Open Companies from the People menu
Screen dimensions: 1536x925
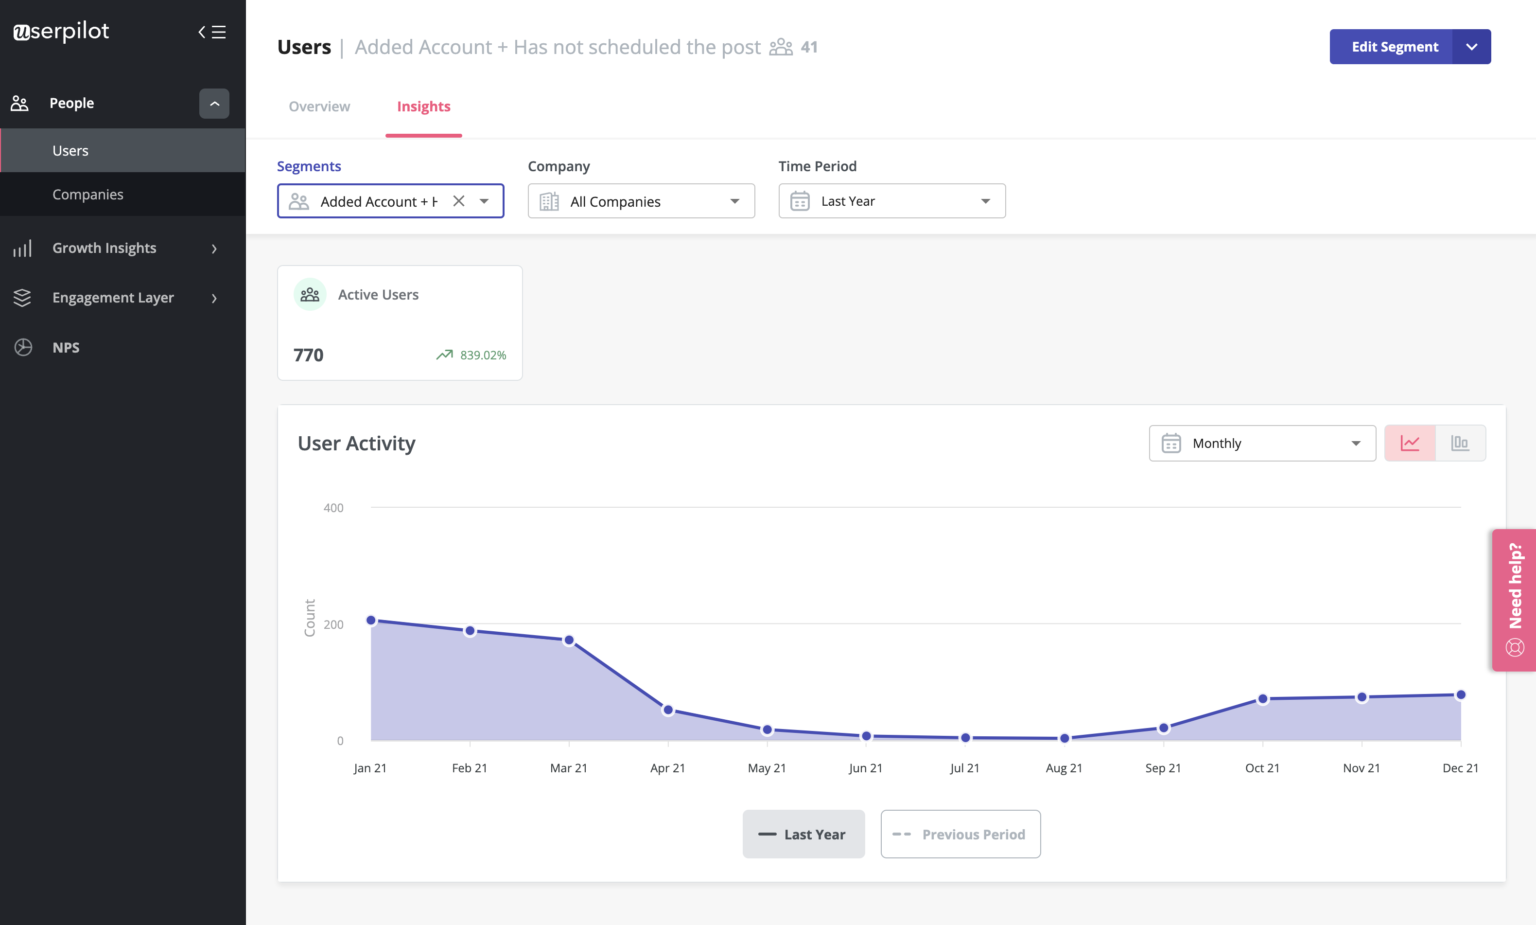pyautogui.click(x=88, y=194)
